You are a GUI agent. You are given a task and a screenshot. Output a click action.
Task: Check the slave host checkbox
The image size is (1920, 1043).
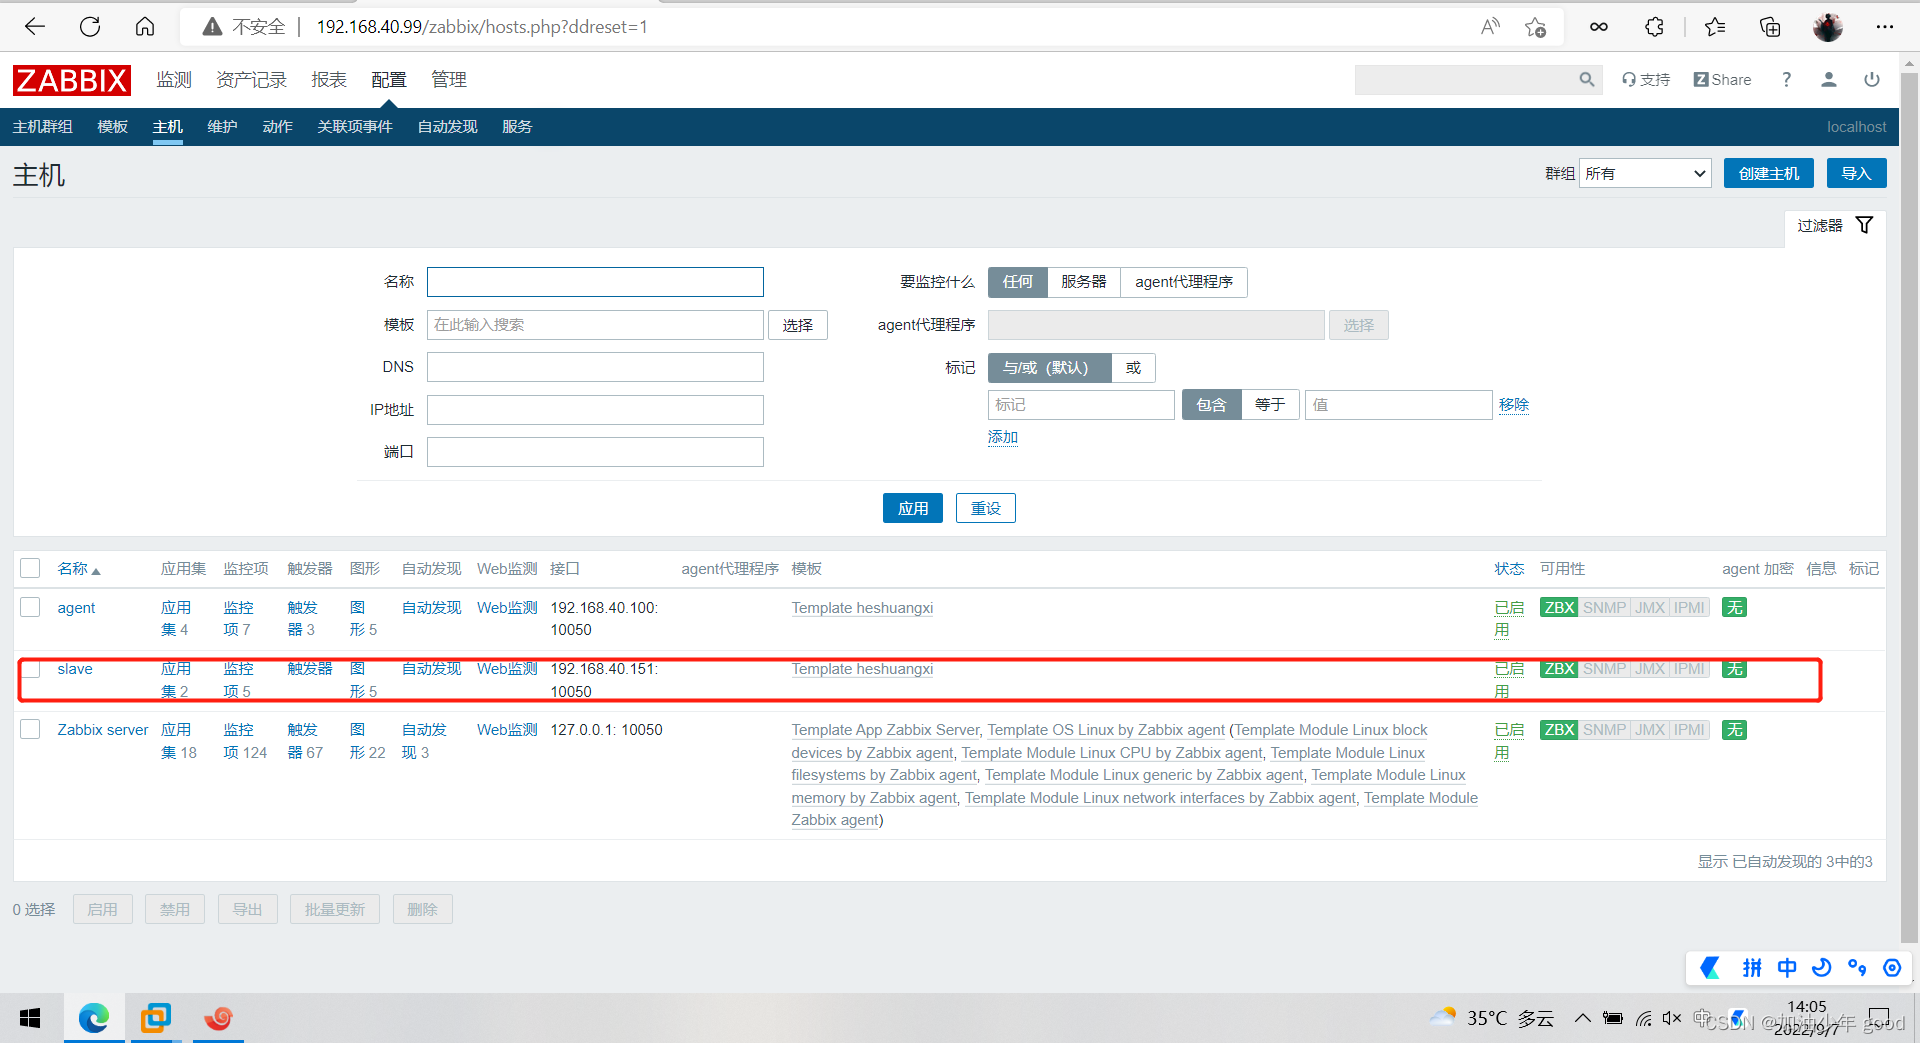tap(31, 668)
